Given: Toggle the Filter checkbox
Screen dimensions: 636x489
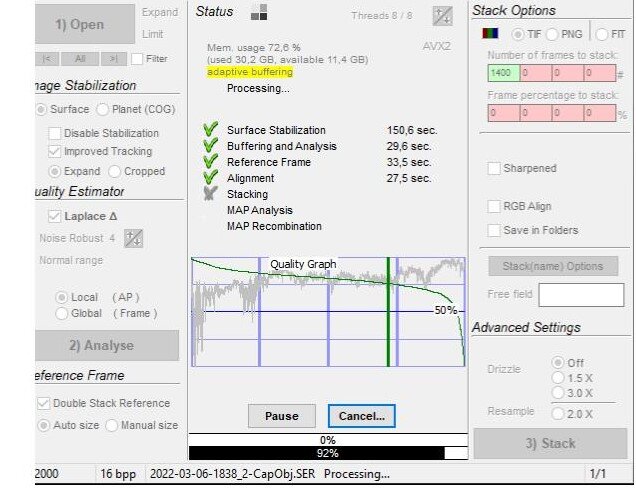Looking at the screenshot, I should tap(137, 59).
